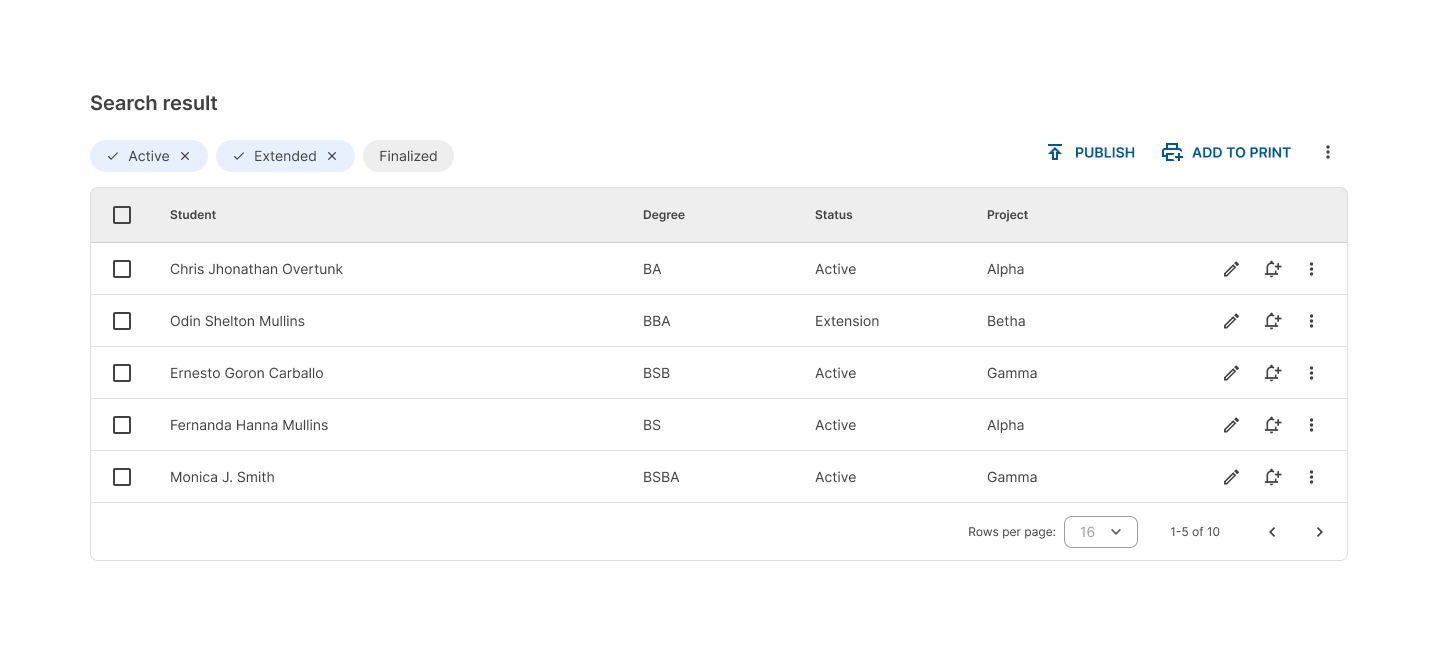
Task: Add alert bell for Fernanda Hanna Mullins
Action: [x=1272, y=425]
